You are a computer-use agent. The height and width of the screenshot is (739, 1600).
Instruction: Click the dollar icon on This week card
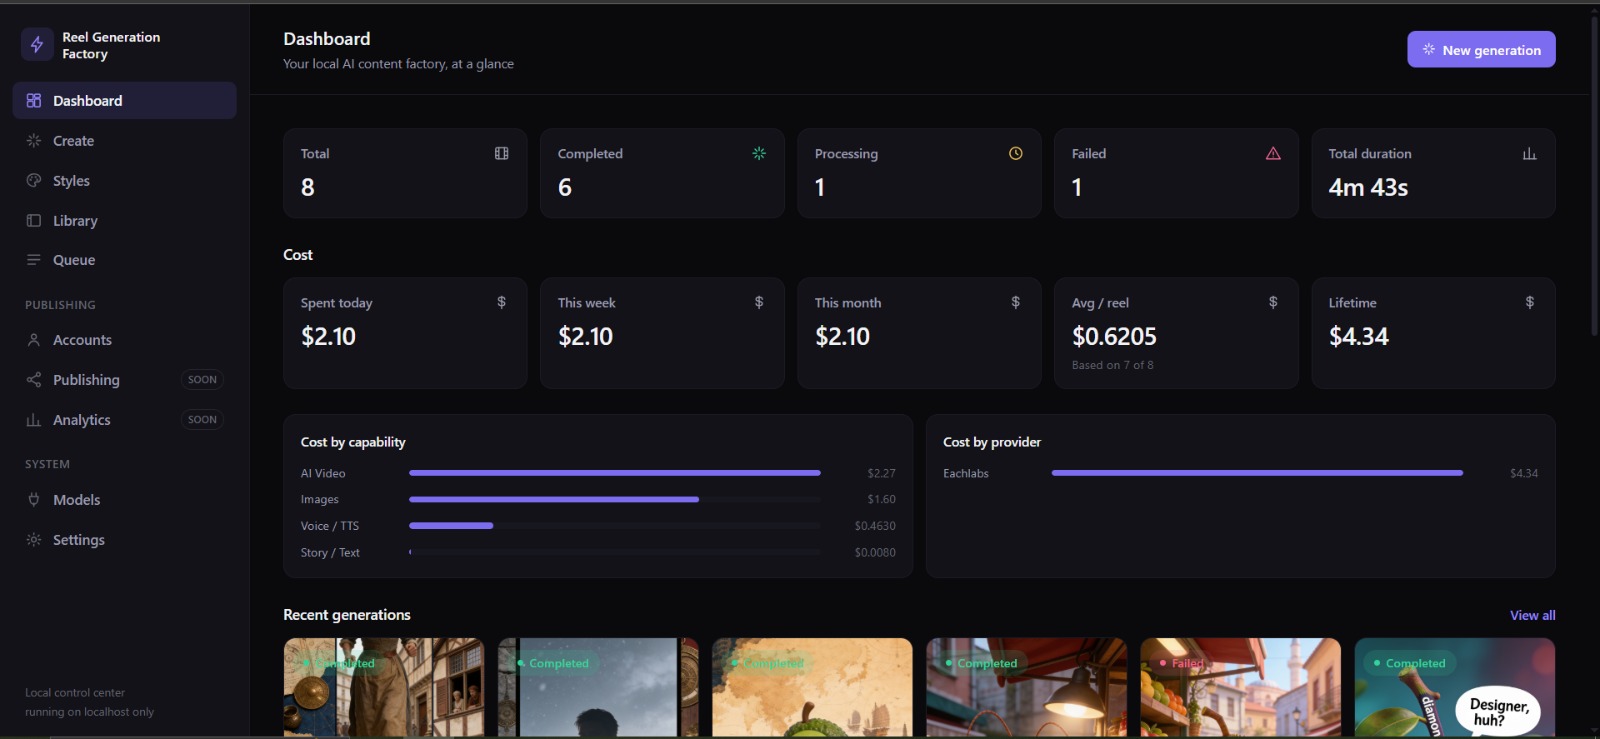coord(759,302)
